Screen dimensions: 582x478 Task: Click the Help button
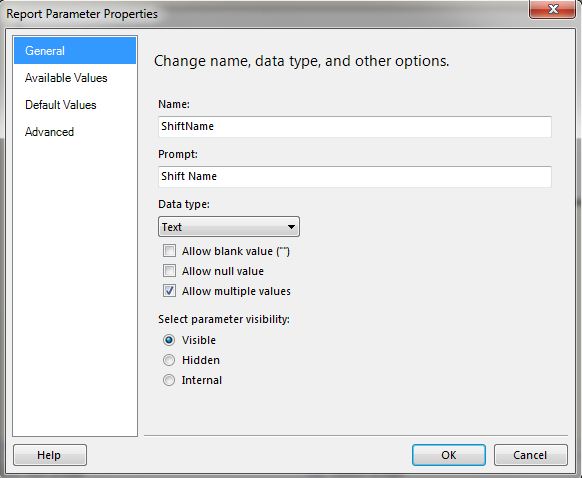50,455
